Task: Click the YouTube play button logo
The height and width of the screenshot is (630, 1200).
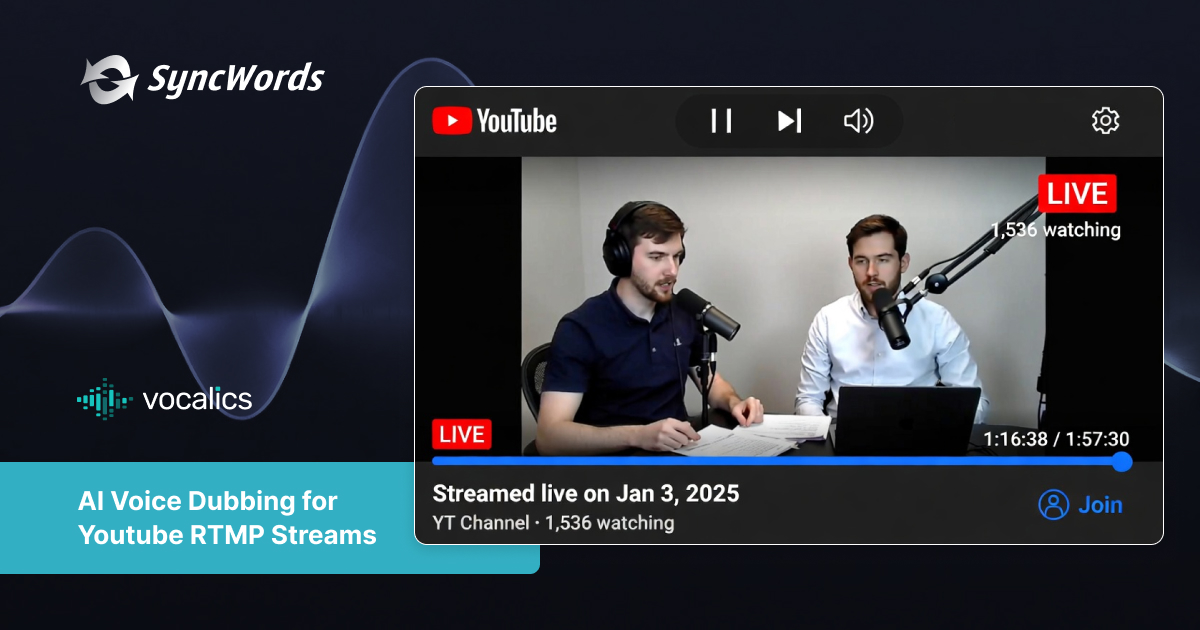Action: coord(453,121)
